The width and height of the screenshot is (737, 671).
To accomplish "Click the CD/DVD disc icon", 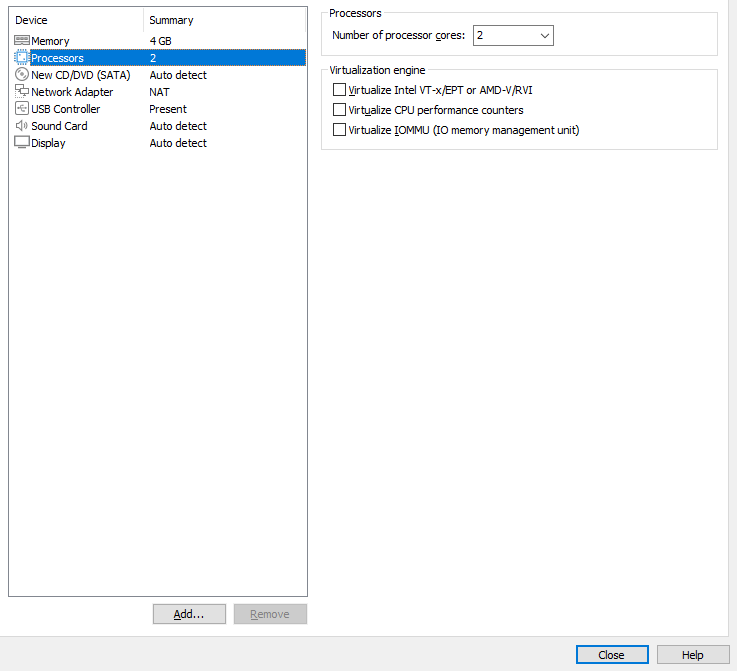I will pyautogui.click(x=22, y=74).
